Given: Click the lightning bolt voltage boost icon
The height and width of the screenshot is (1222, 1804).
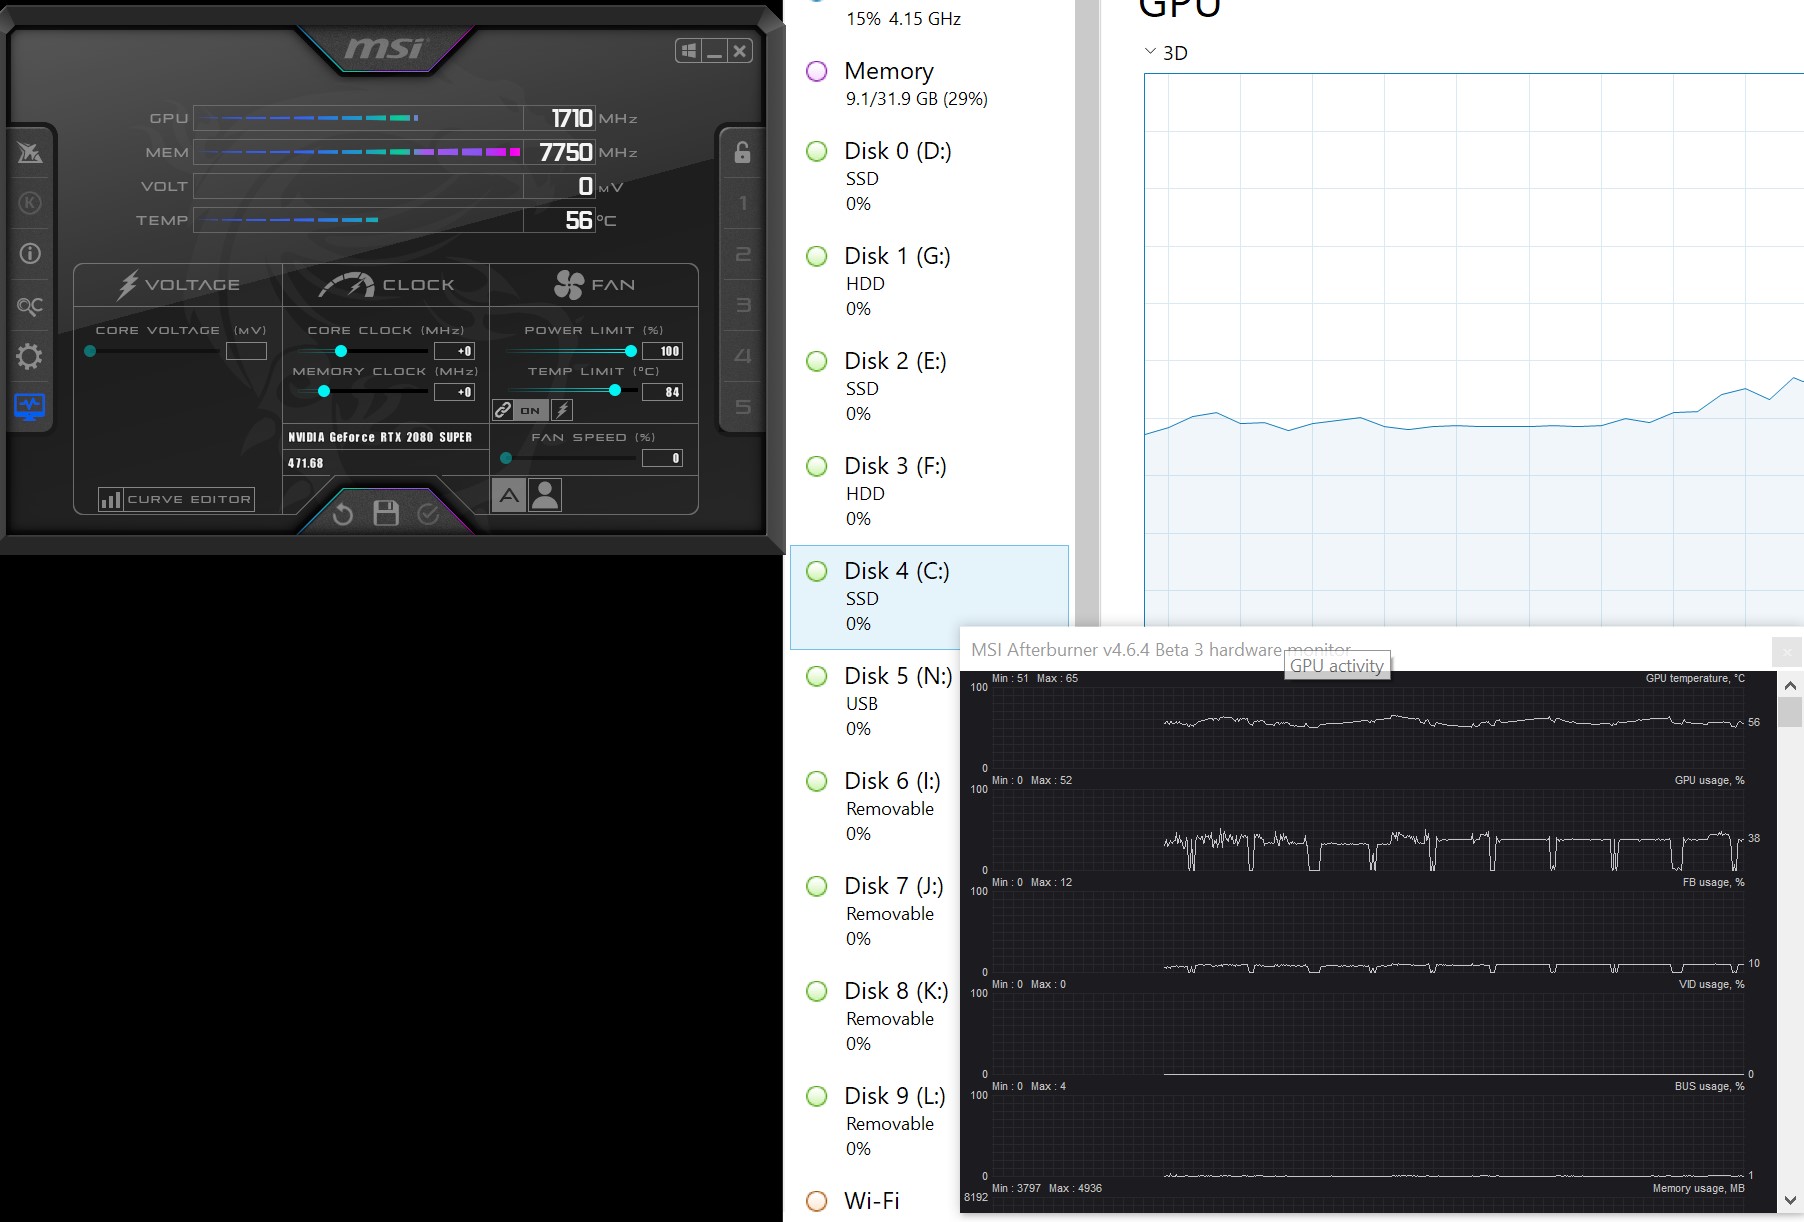Looking at the screenshot, I should (x=564, y=409).
